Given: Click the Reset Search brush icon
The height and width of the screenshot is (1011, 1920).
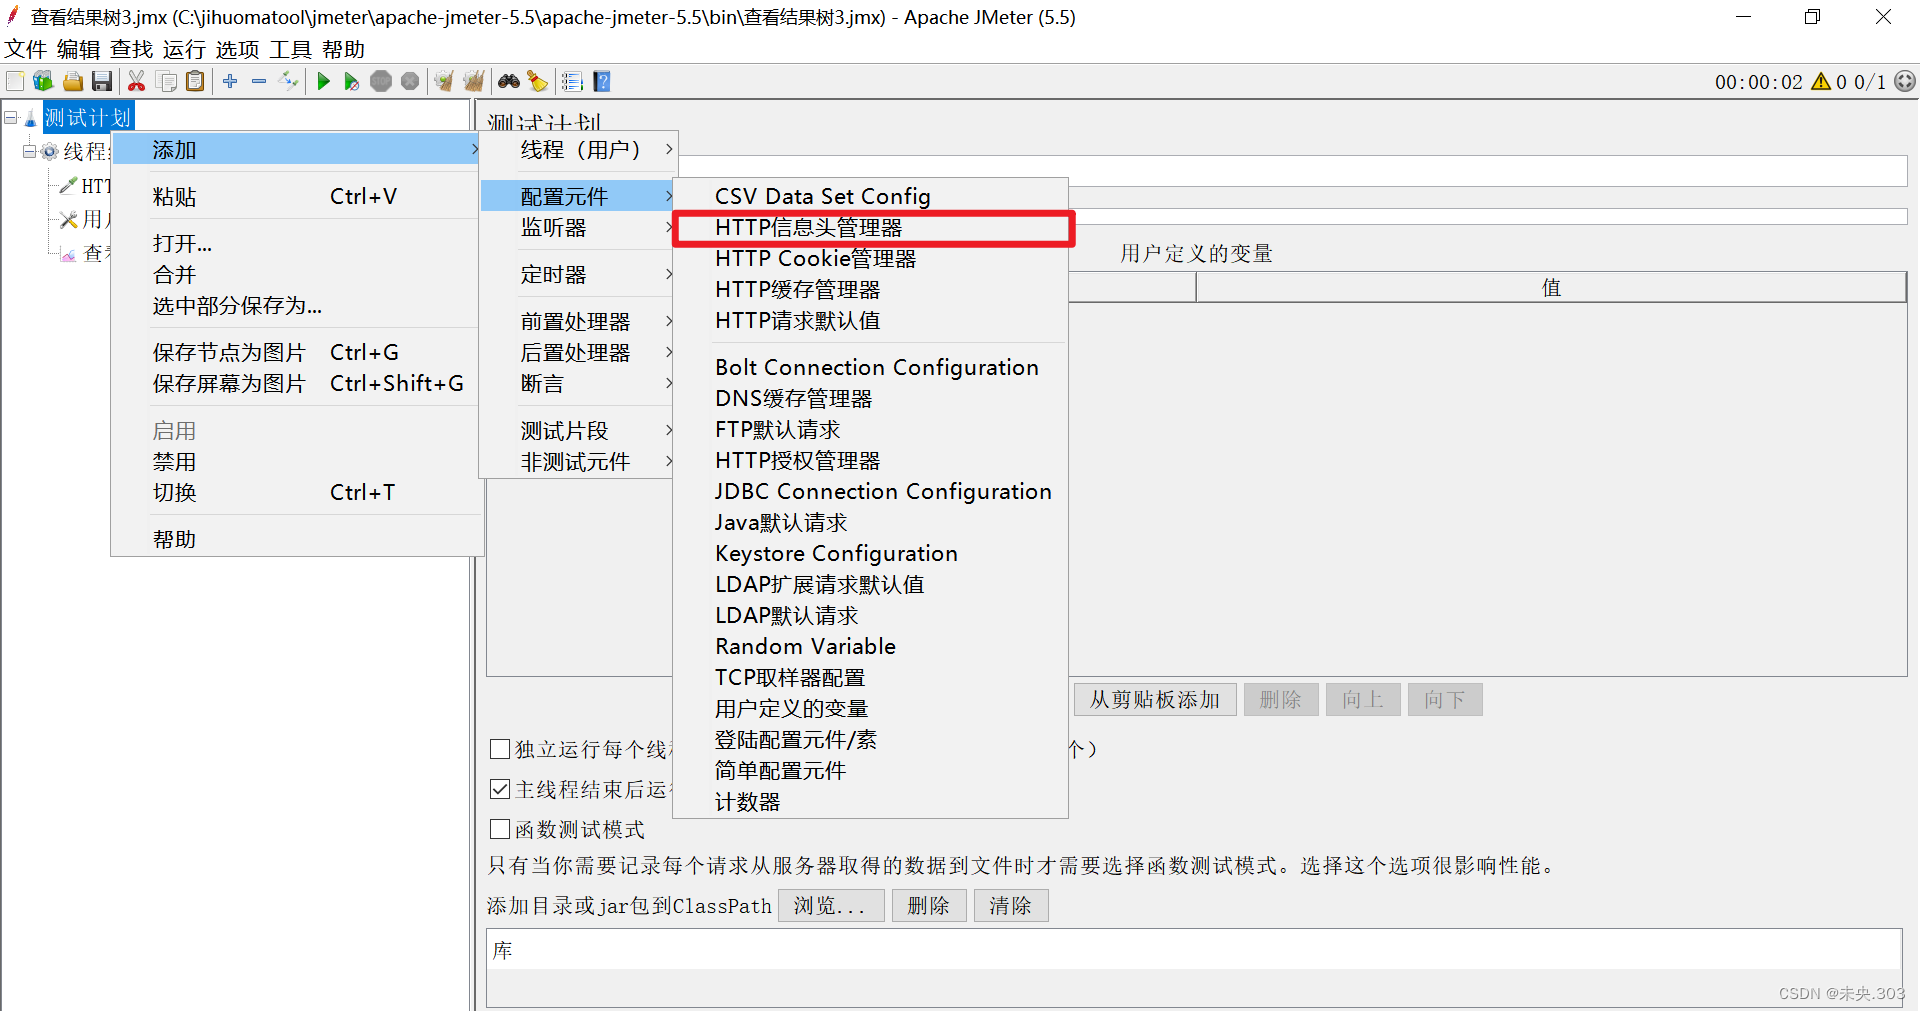Looking at the screenshot, I should (x=538, y=81).
